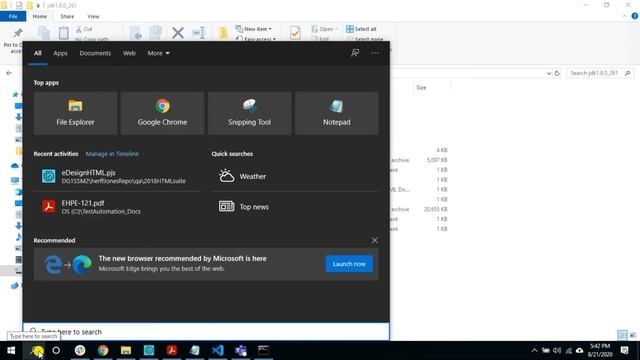This screenshot has width=640, height=360.
Task: Open the Action Center notifications
Action: 624,350
